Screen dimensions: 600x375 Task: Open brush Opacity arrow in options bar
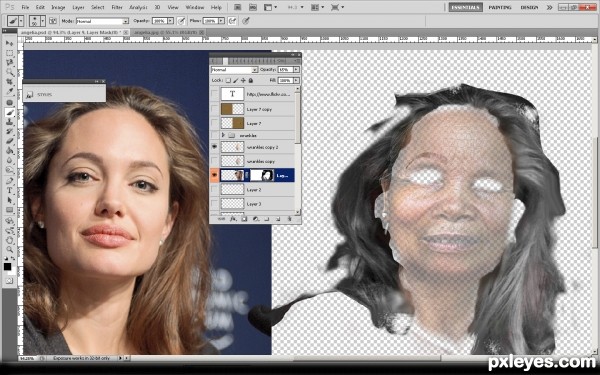[x=170, y=21]
